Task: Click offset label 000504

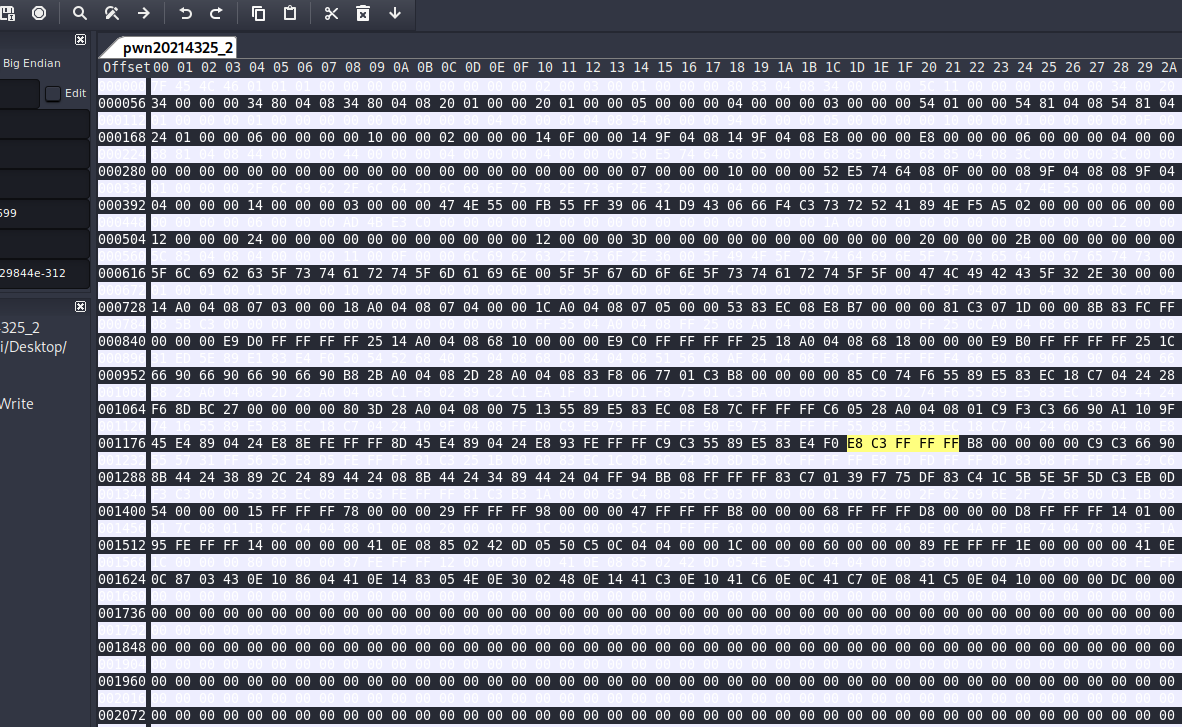Action: click(x=121, y=239)
